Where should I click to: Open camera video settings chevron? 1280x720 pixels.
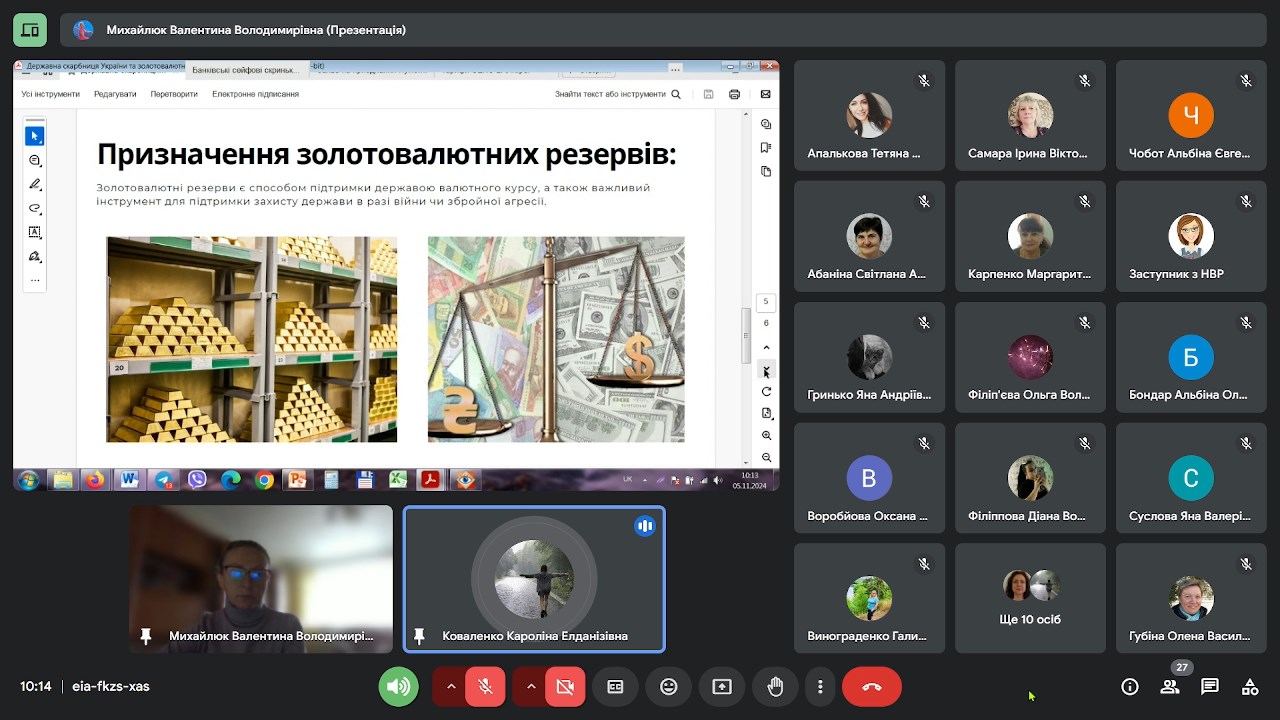530,687
